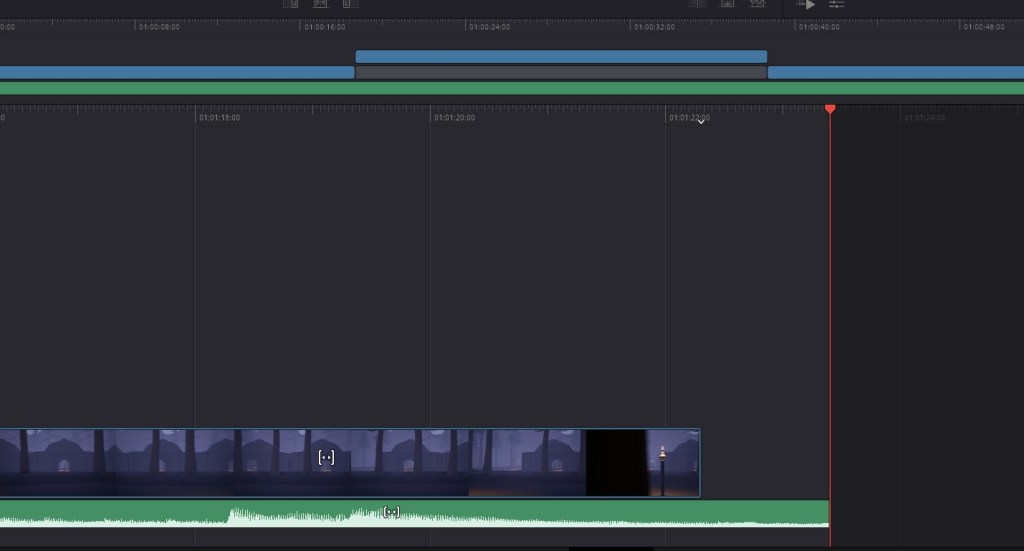Click the leftmost icon of the top-left edit group
1024x551 pixels.
coord(291,4)
